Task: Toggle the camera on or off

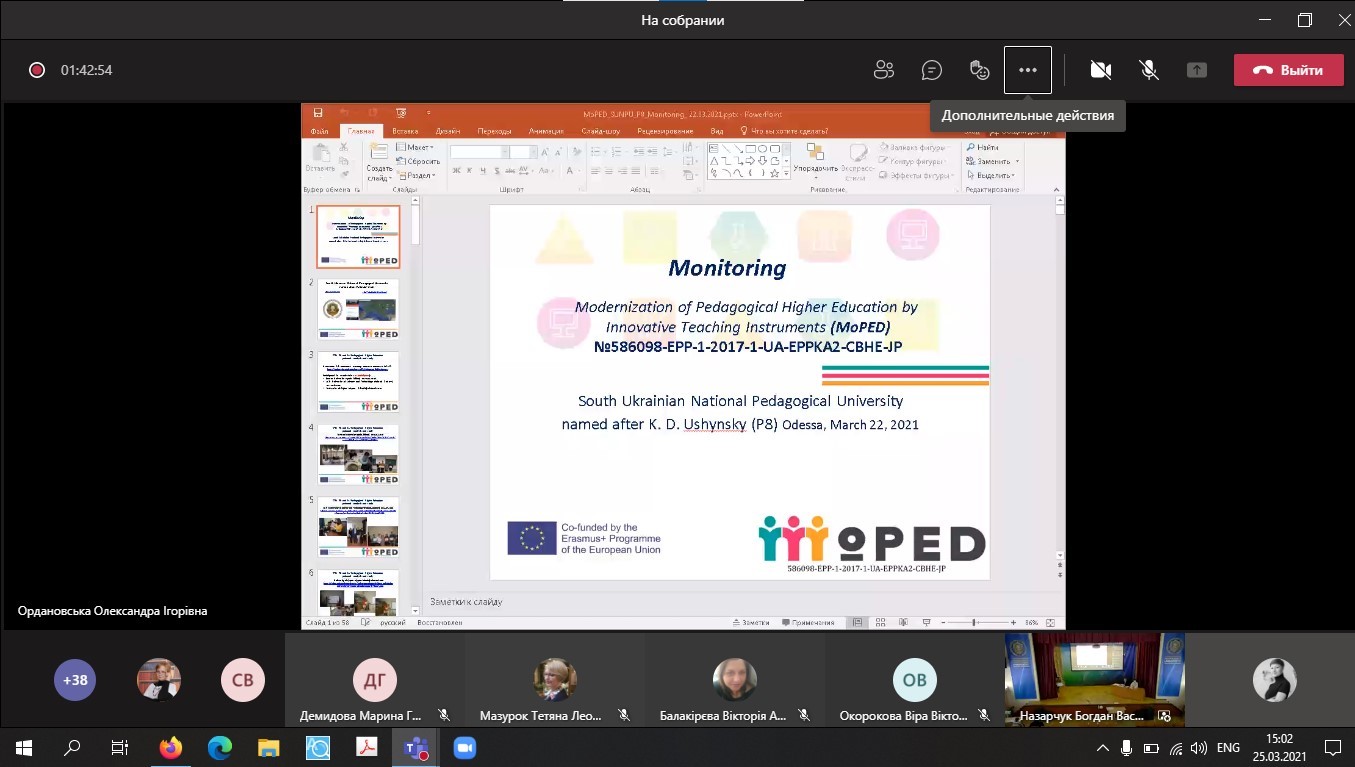Action: click(1100, 70)
